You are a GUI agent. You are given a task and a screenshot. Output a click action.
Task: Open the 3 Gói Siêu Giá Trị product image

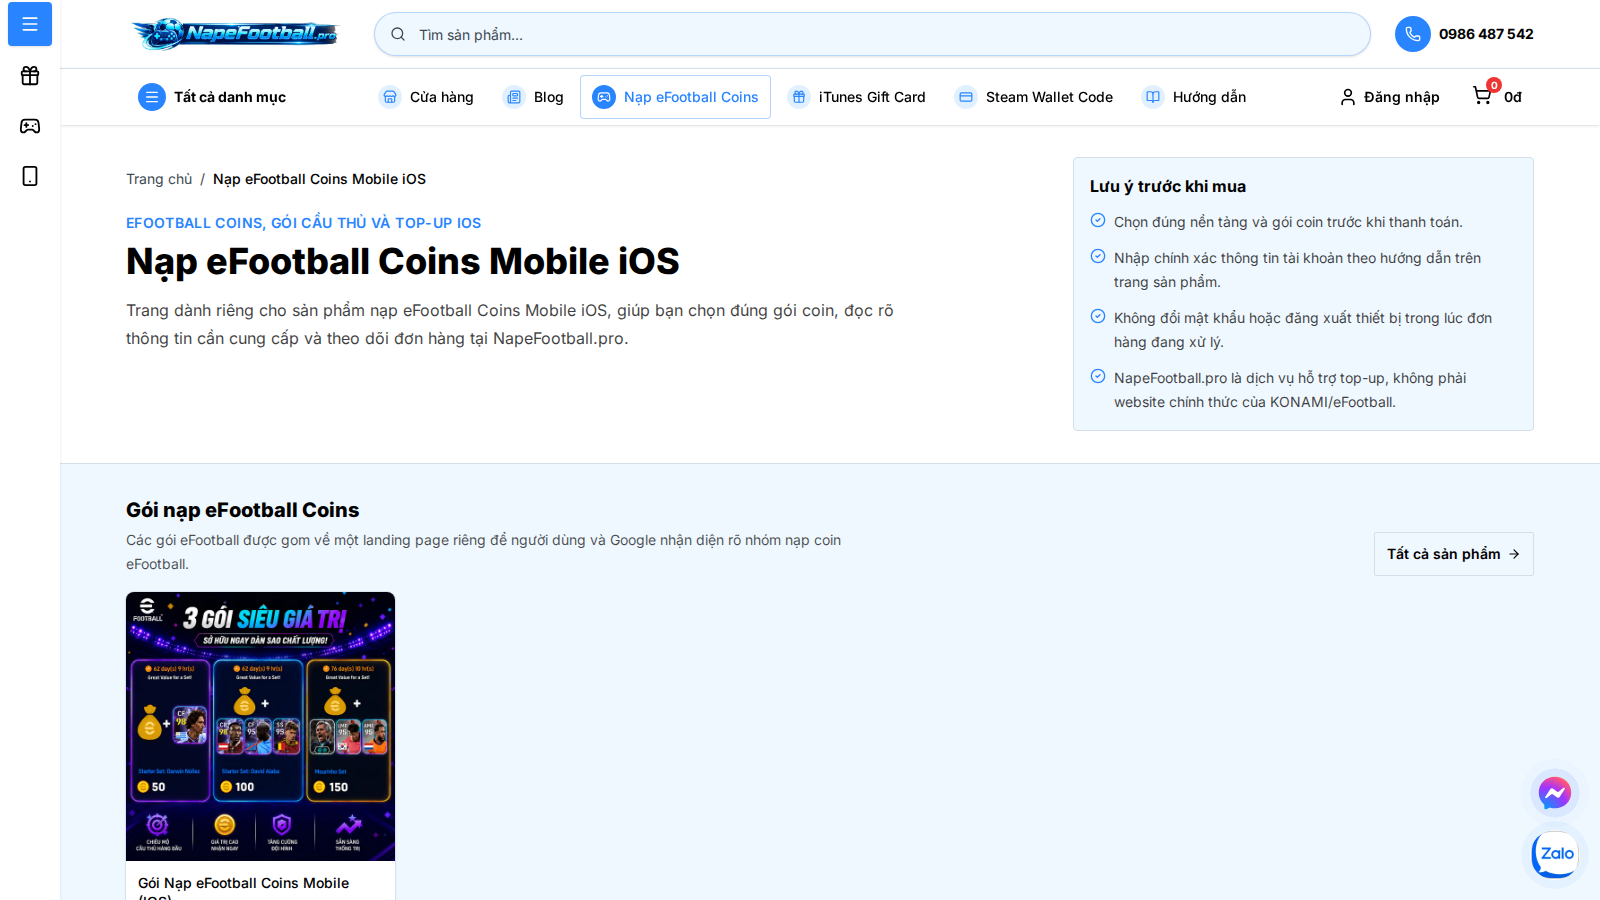(260, 726)
